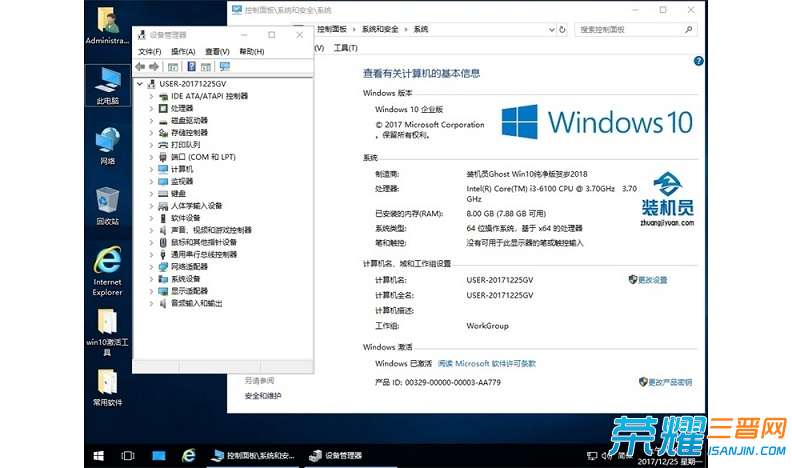Screen dimensions: 792x468
Task: Collapse the USER-20171225GV root node
Action: tap(140, 84)
